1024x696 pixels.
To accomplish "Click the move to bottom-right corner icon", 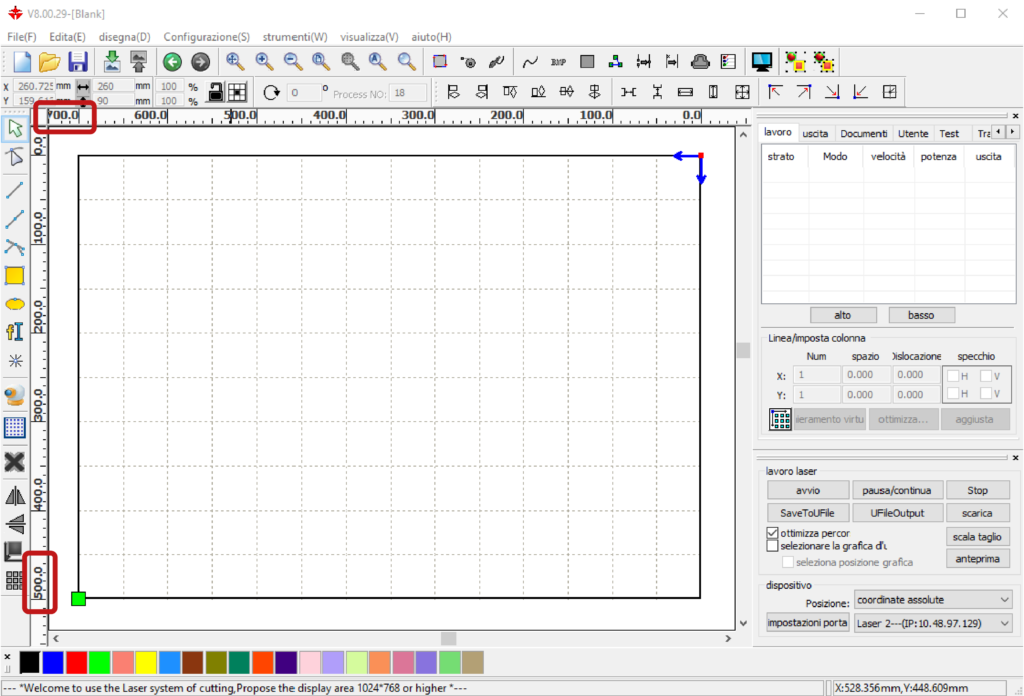I will pos(832,92).
